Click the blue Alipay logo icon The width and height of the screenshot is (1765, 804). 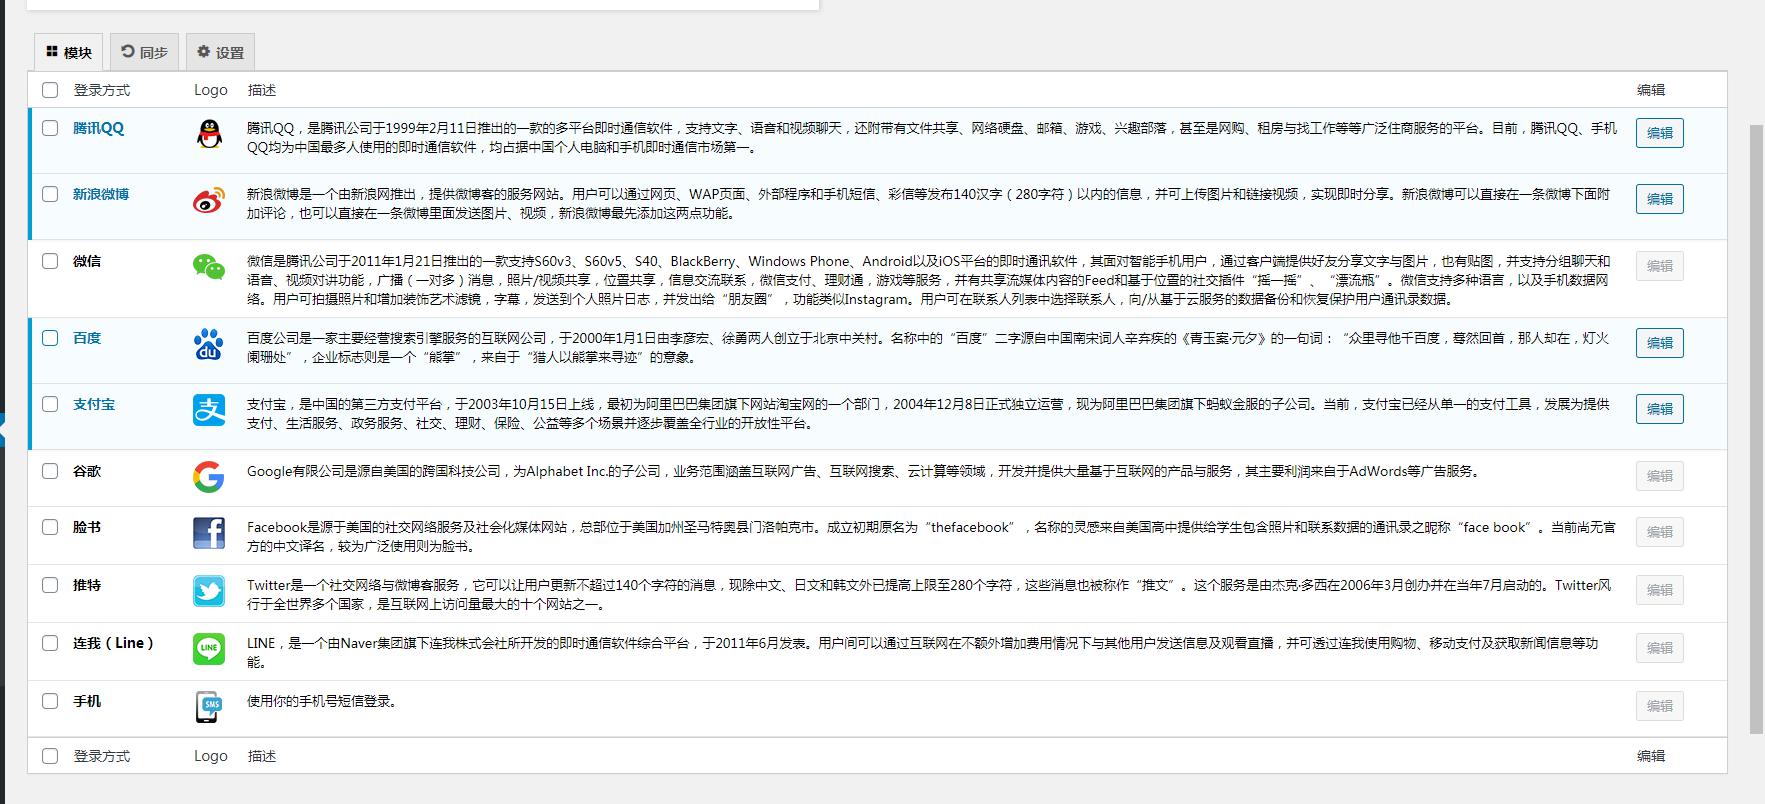coord(209,409)
